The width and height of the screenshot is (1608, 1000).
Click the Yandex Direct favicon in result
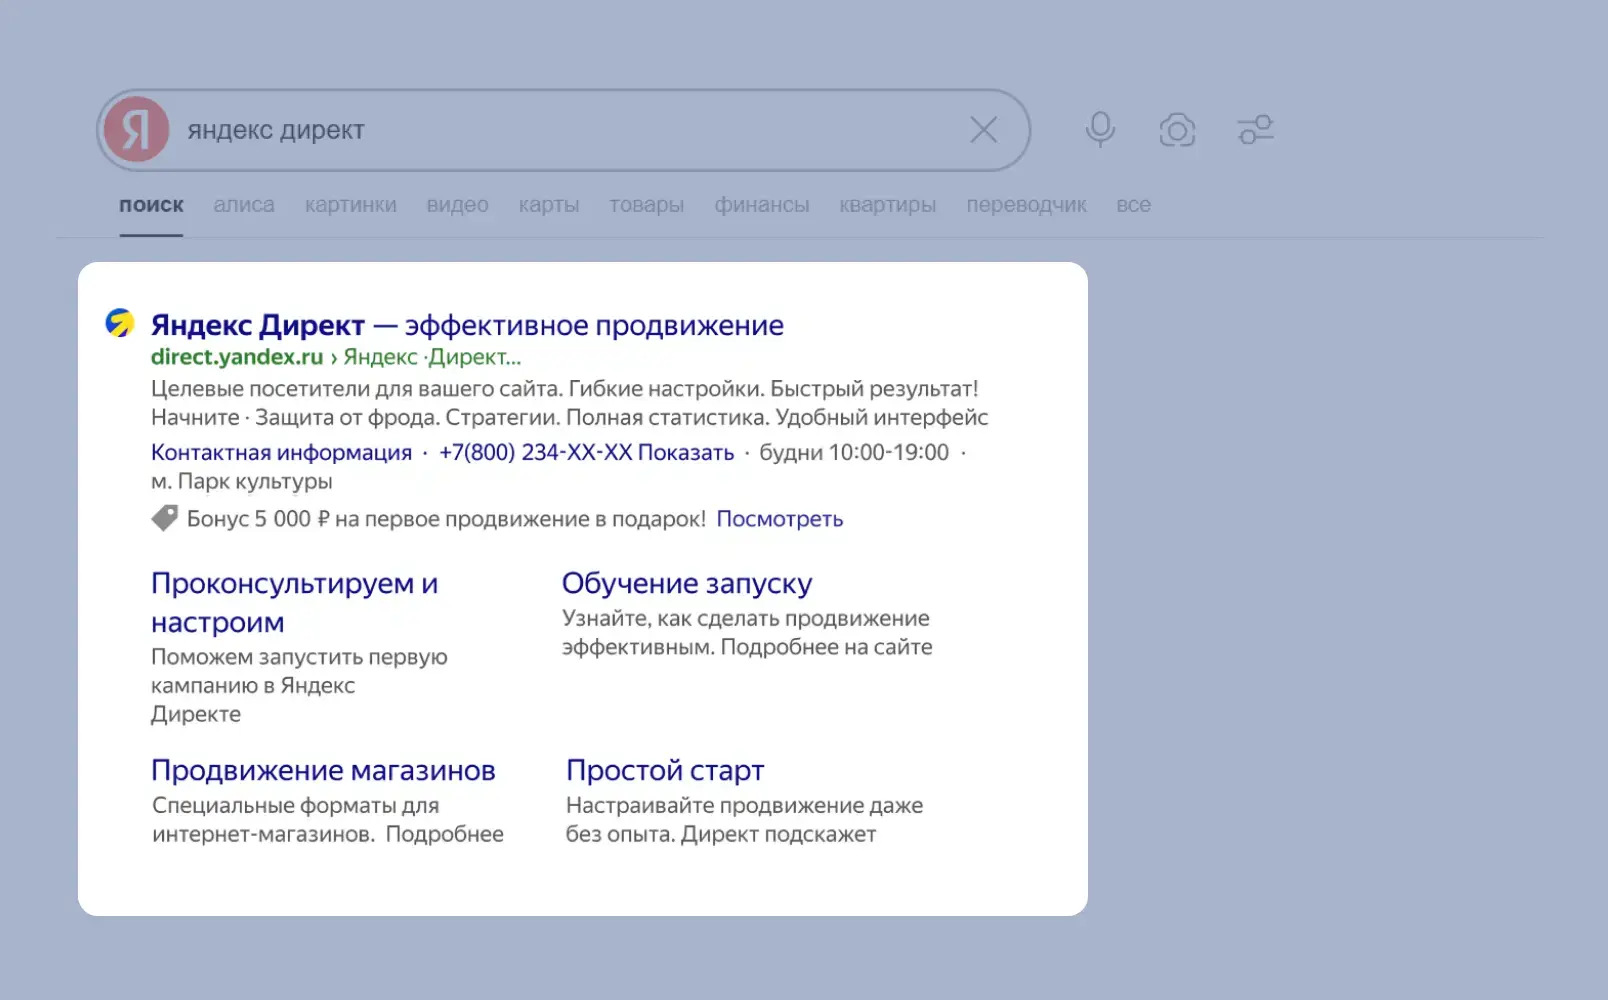click(x=120, y=323)
